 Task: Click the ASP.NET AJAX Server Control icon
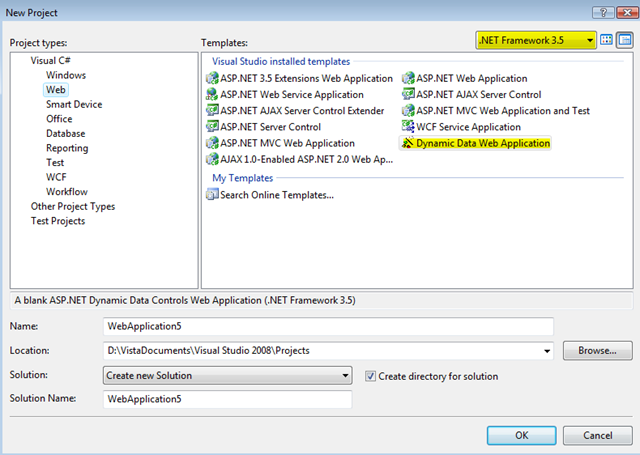tap(408, 94)
